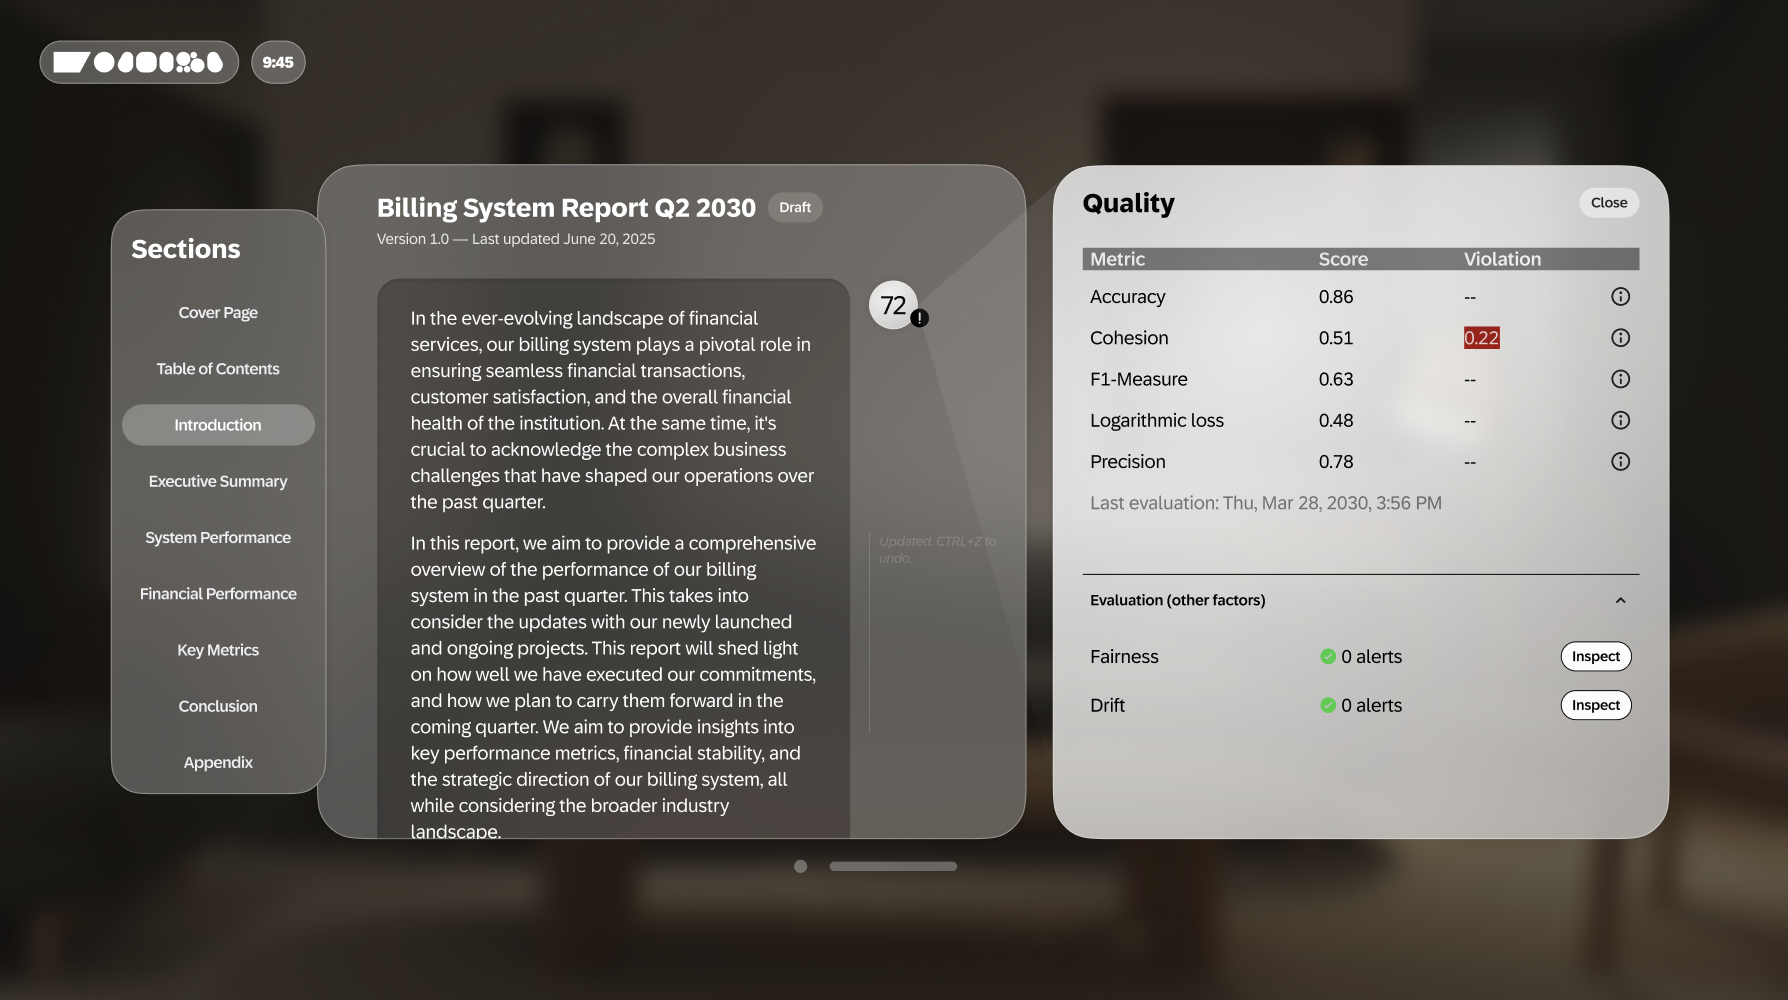Open info icon for Precision metric

[x=1620, y=461]
